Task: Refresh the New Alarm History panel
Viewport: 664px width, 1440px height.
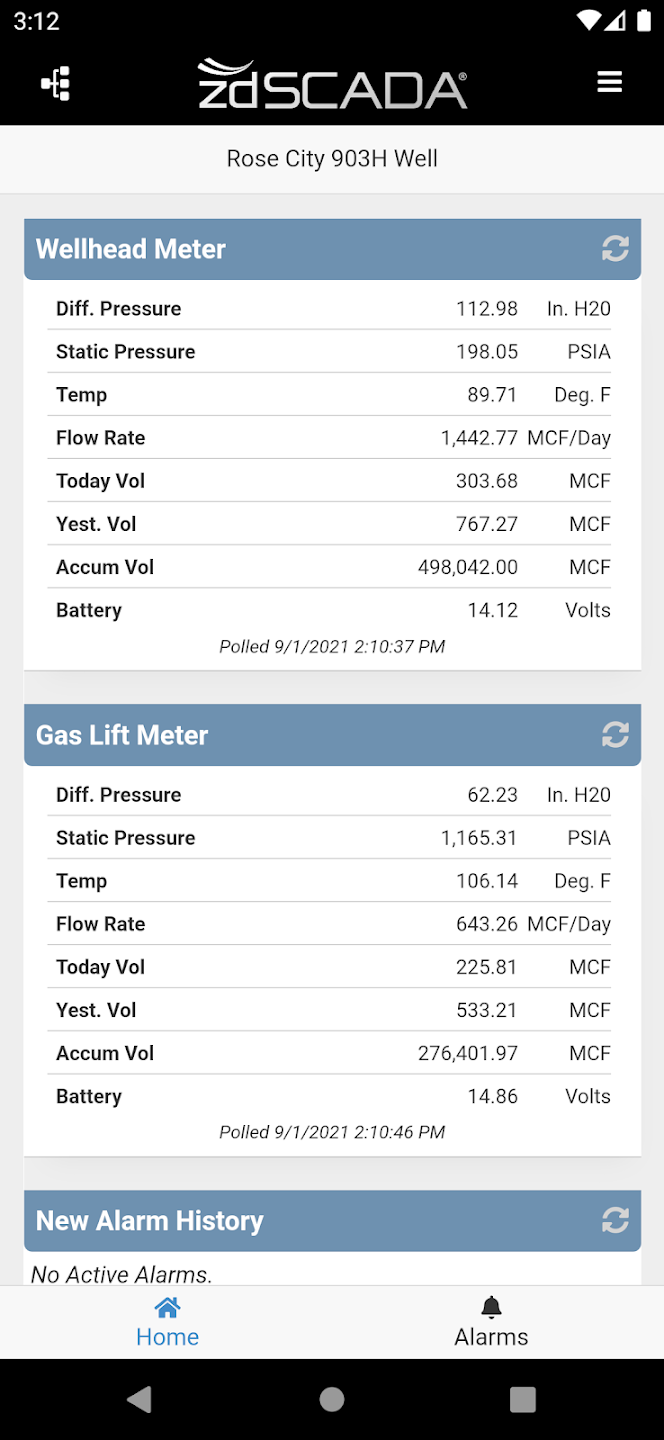Action: (615, 1220)
